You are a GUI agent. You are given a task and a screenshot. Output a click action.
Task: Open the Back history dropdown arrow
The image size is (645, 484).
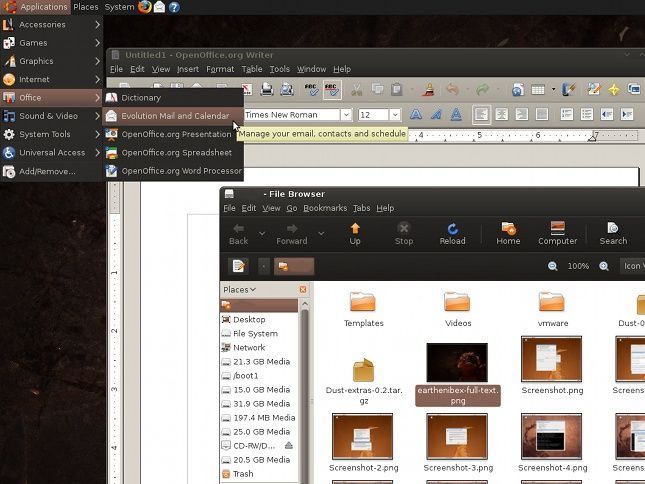[x=262, y=234]
